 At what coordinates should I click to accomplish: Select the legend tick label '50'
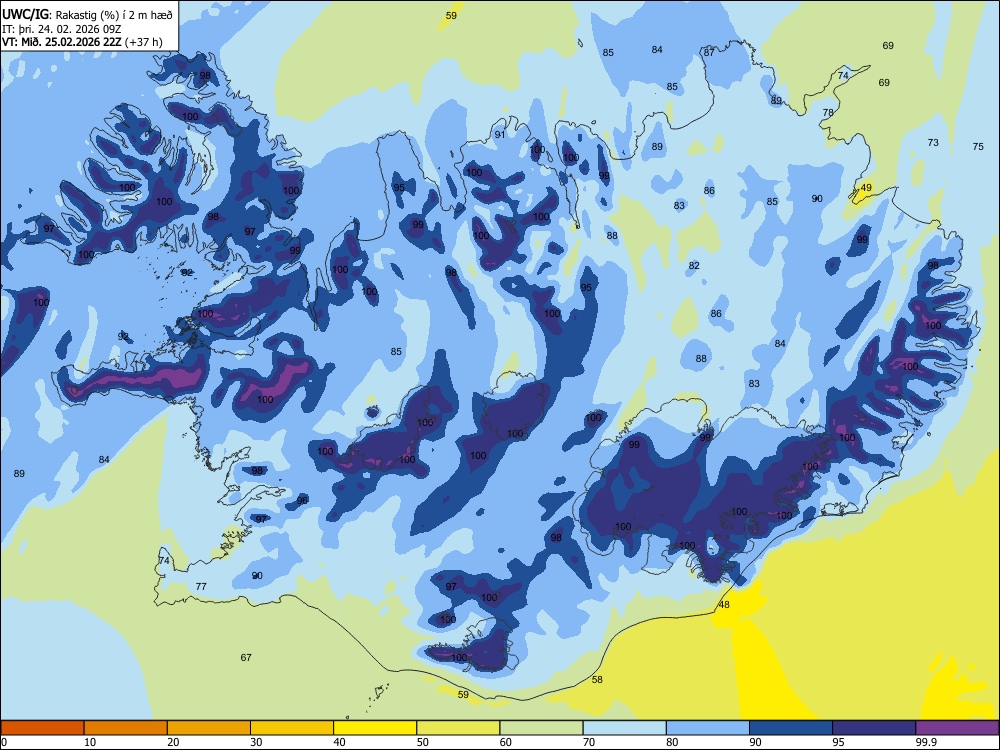[422, 742]
